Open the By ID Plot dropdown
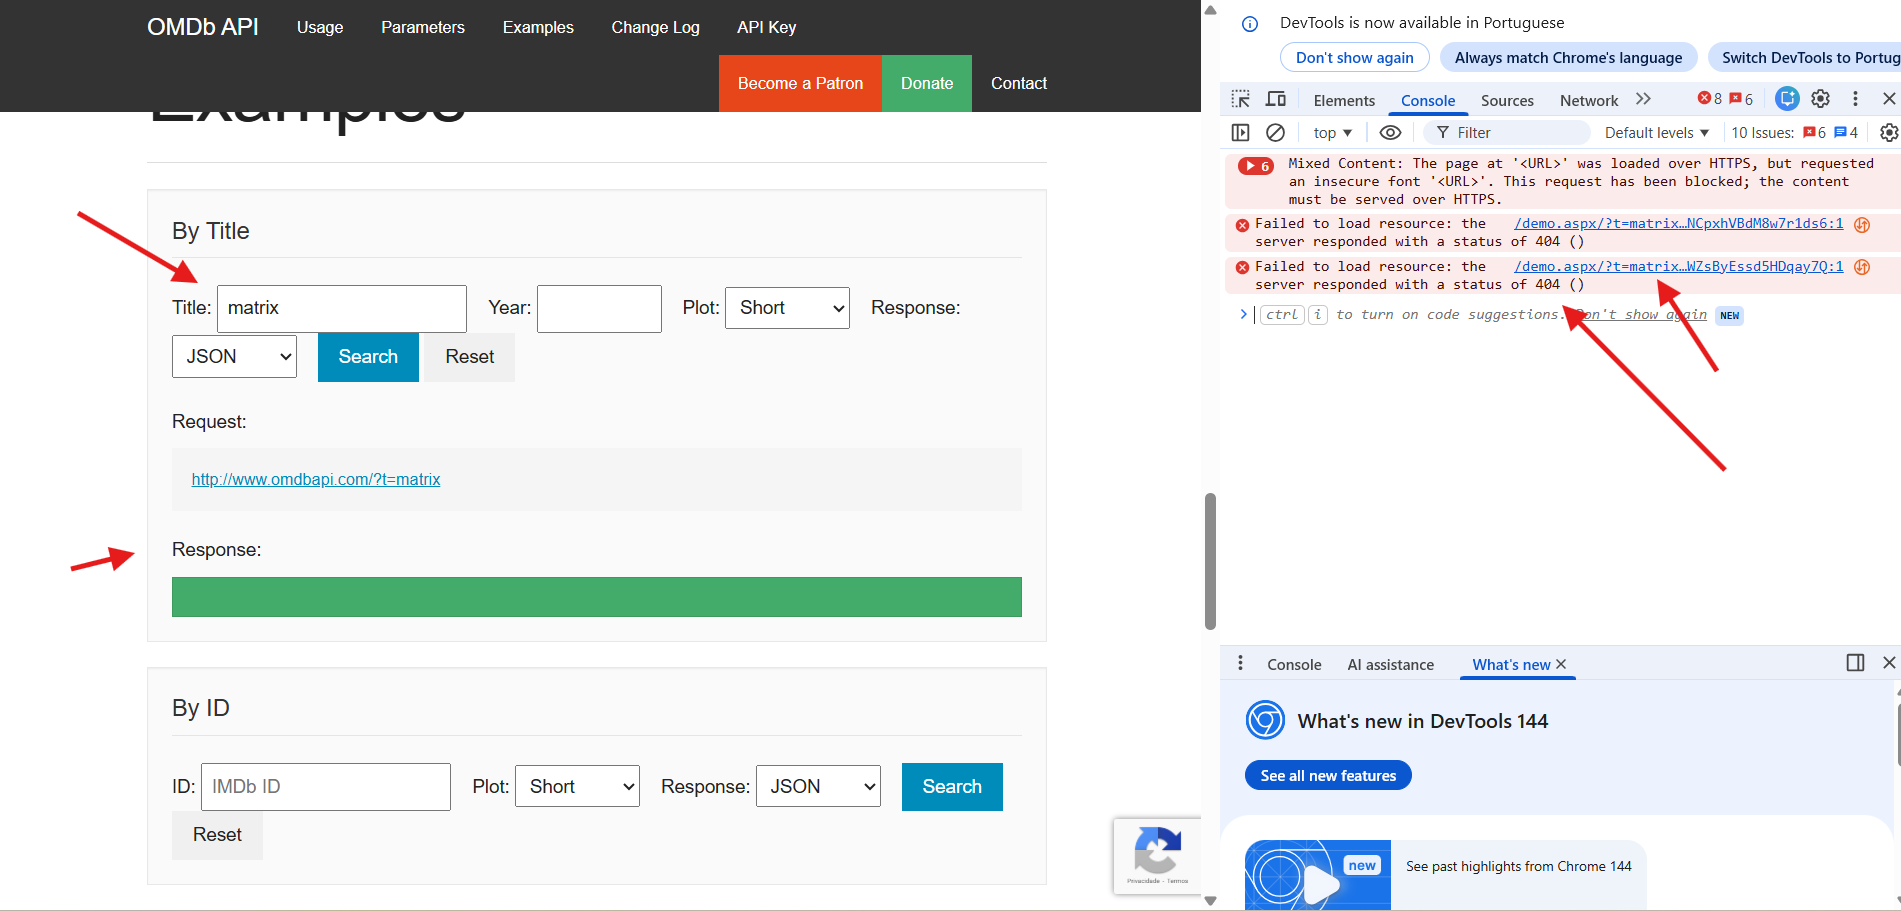The width and height of the screenshot is (1901, 911). (x=577, y=787)
